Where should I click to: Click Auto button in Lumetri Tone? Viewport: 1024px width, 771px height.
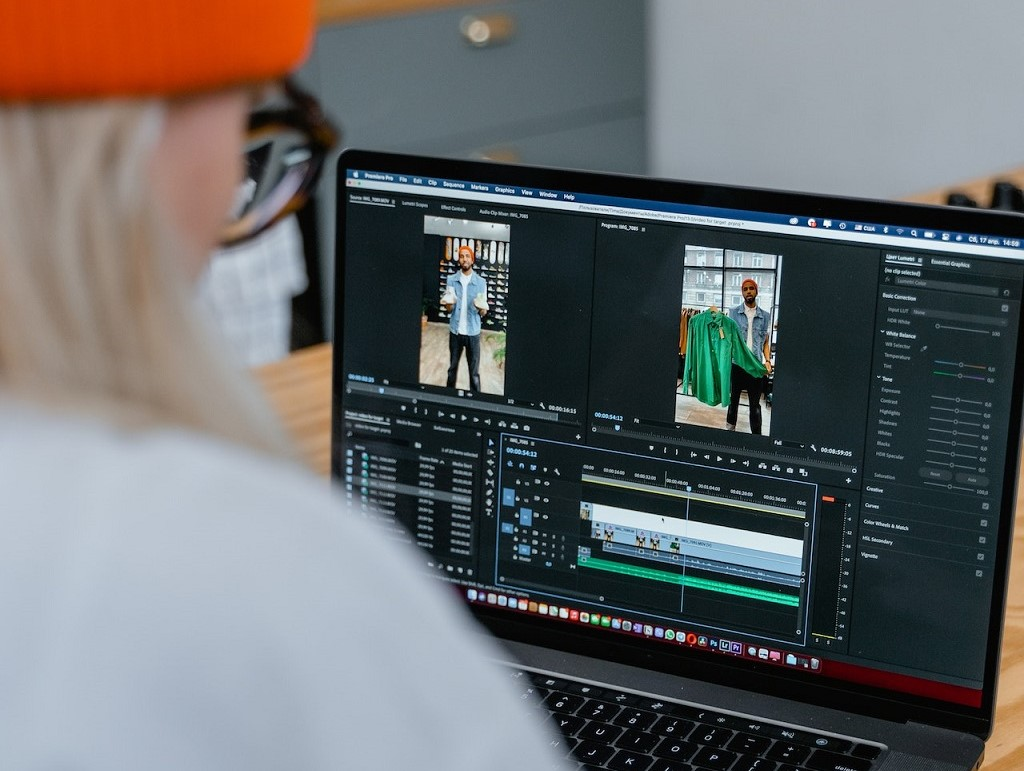tap(971, 479)
